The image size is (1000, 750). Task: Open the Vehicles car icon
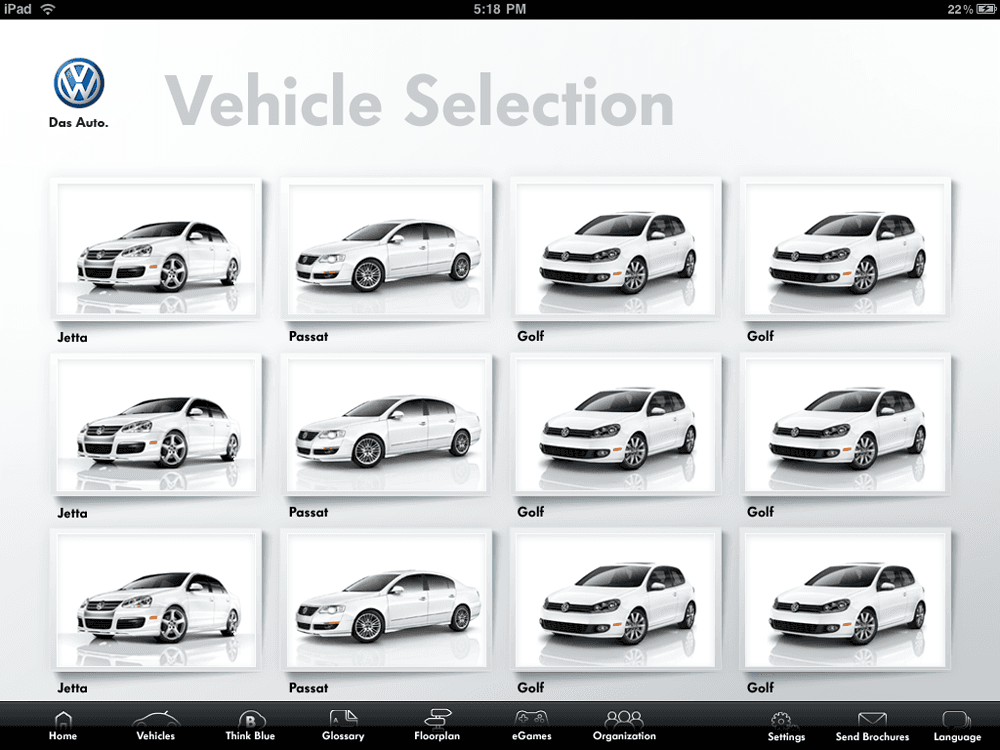tap(156, 720)
